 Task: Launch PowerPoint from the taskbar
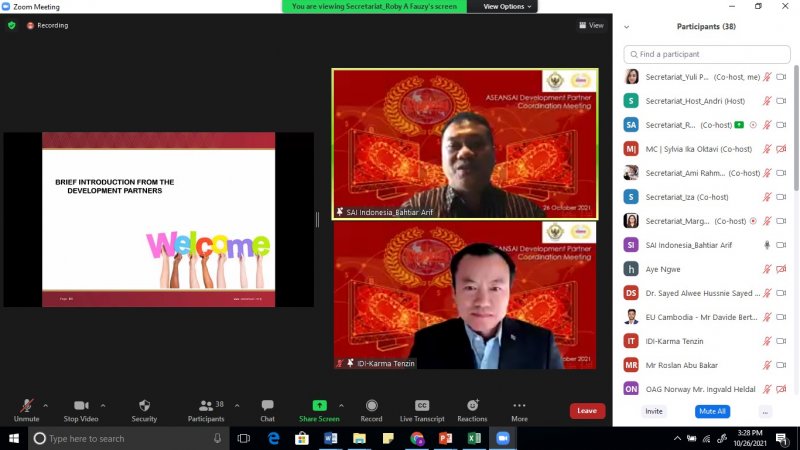pyautogui.click(x=446, y=438)
